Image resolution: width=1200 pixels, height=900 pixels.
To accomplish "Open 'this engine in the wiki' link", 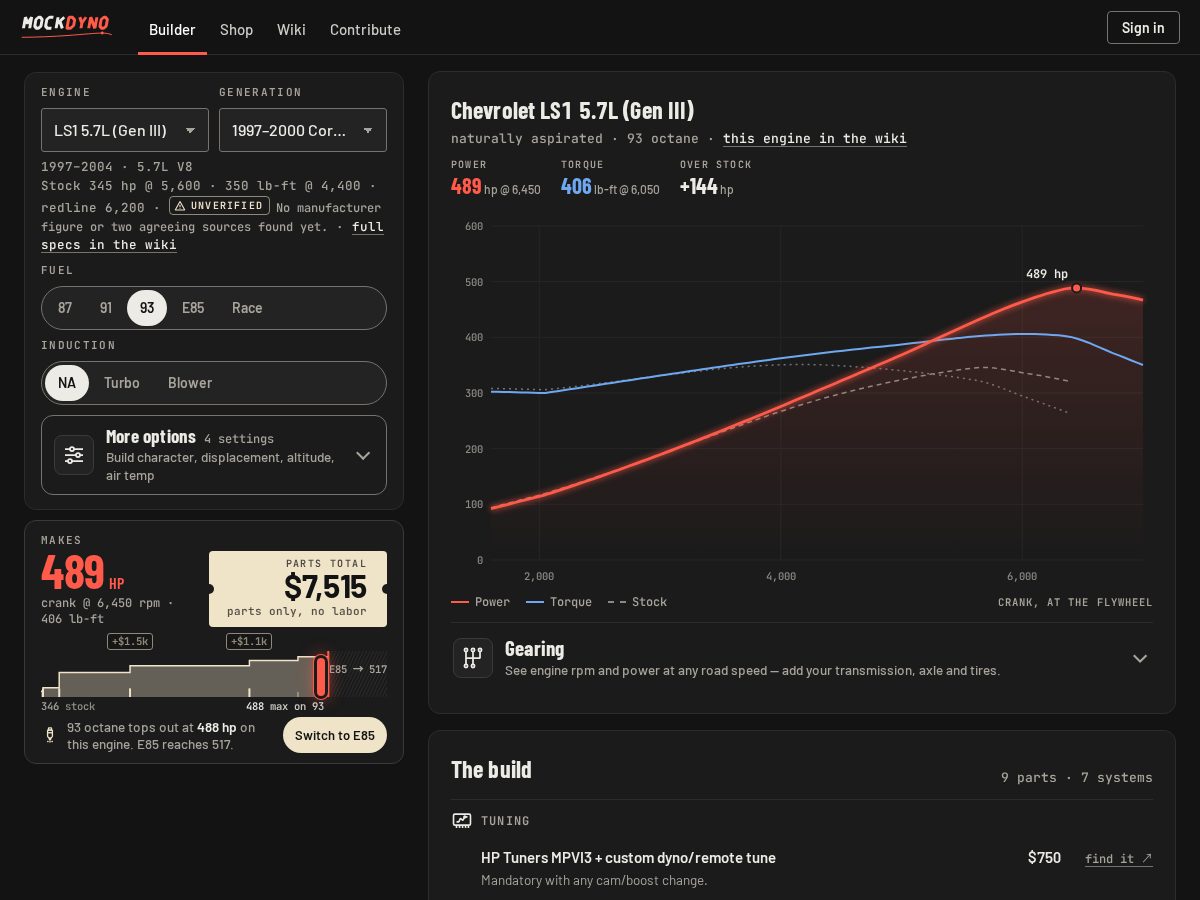I will [815, 138].
